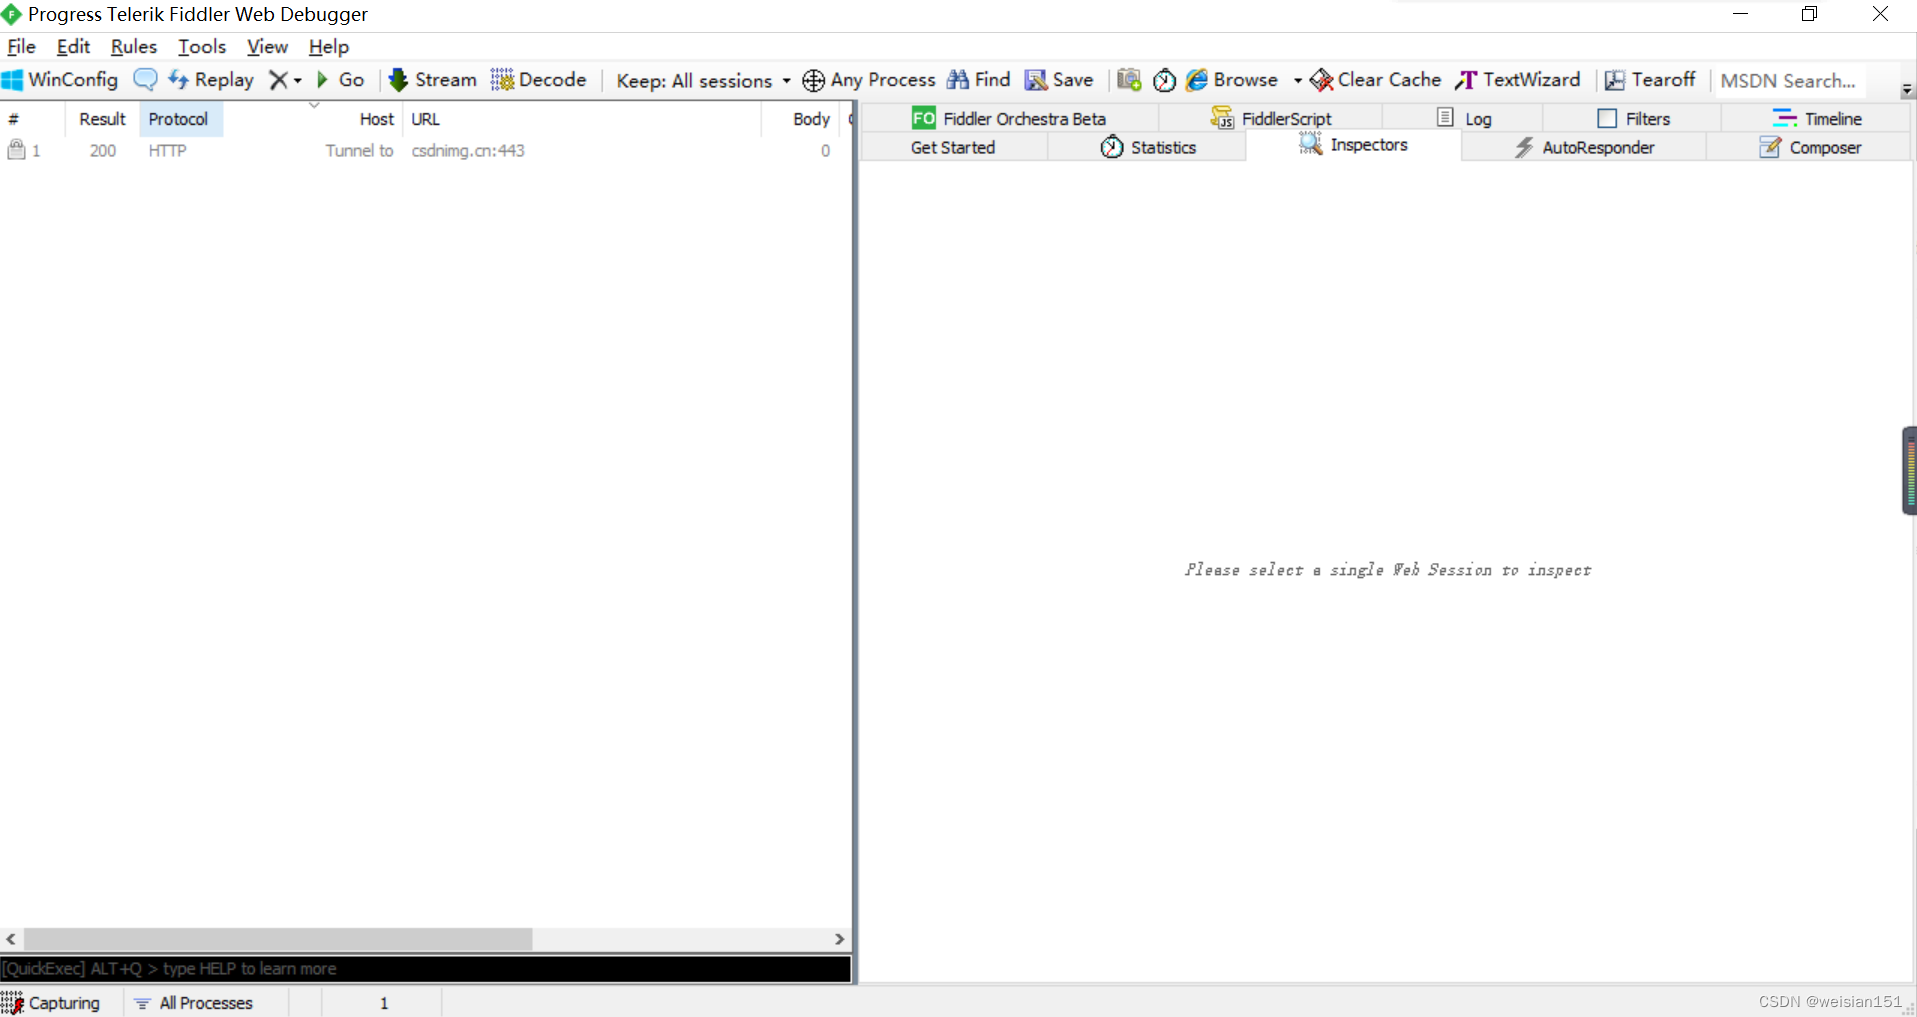The width and height of the screenshot is (1917, 1017).
Task: Clear Cache using the toolbar button
Action: (x=1376, y=80)
